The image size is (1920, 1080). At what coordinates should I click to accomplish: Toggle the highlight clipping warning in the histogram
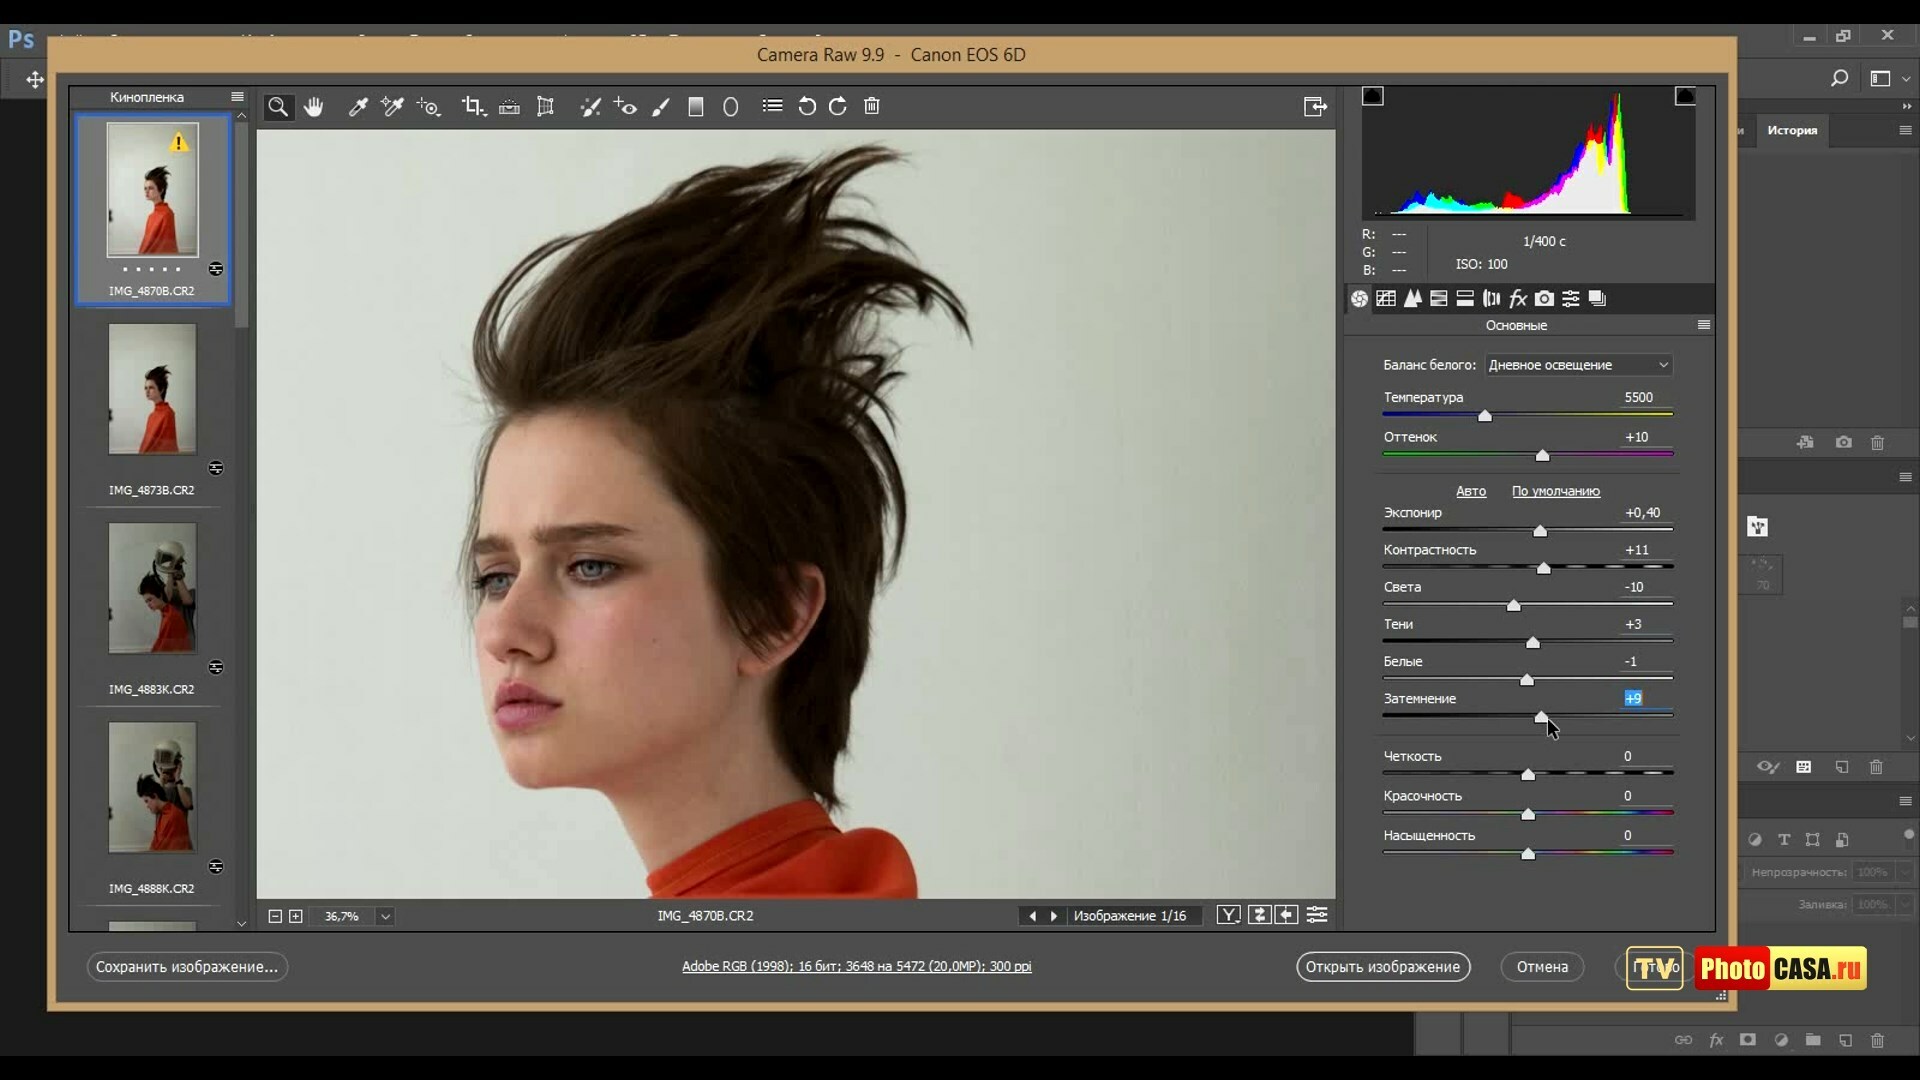click(1685, 96)
